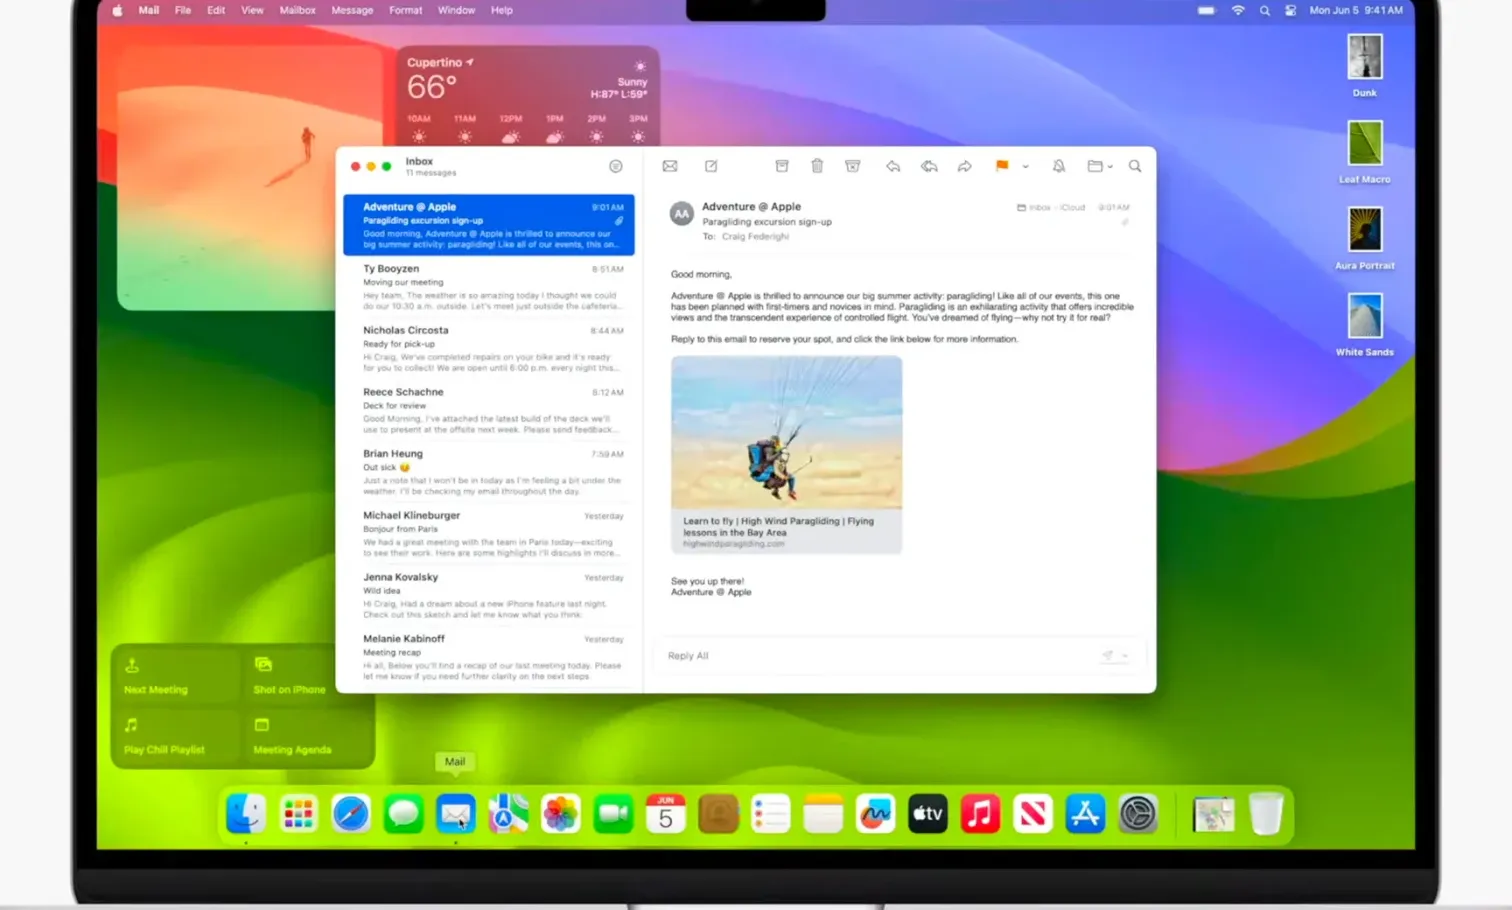Open the flag color dropdown arrow
This screenshot has height=910, width=1512.
click(1025, 167)
